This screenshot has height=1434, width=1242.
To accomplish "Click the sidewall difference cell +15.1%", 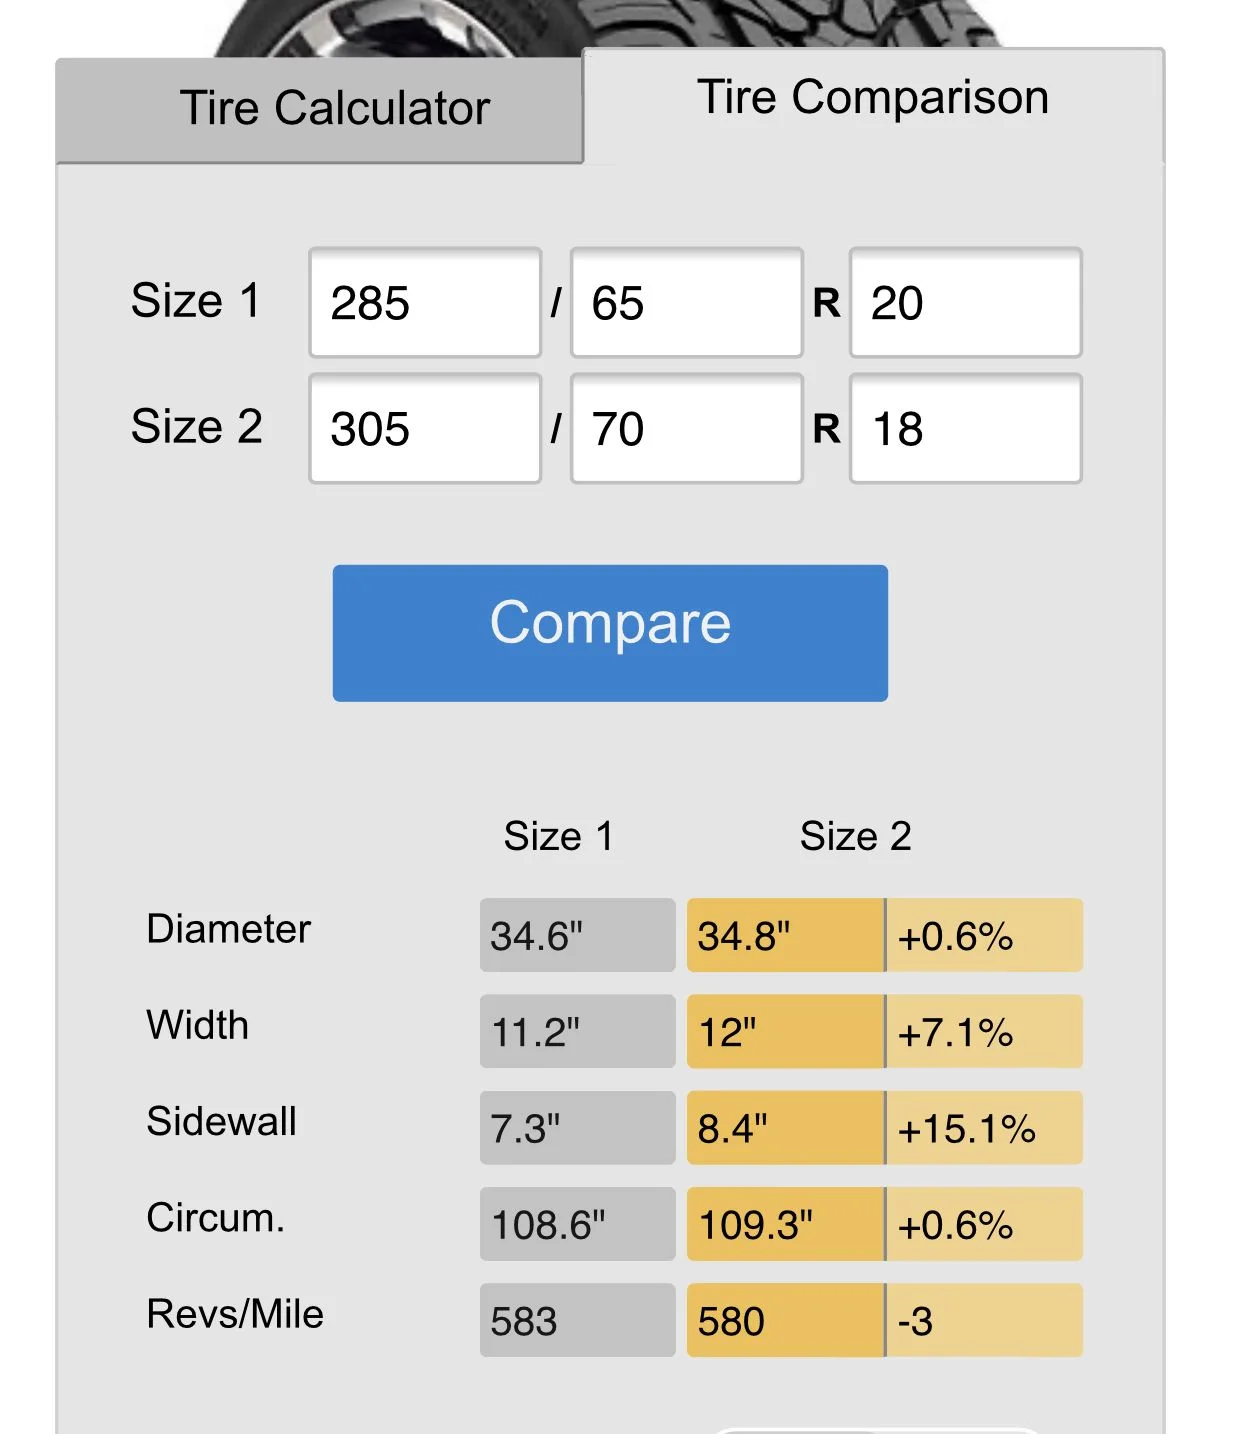I will click(984, 1127).
